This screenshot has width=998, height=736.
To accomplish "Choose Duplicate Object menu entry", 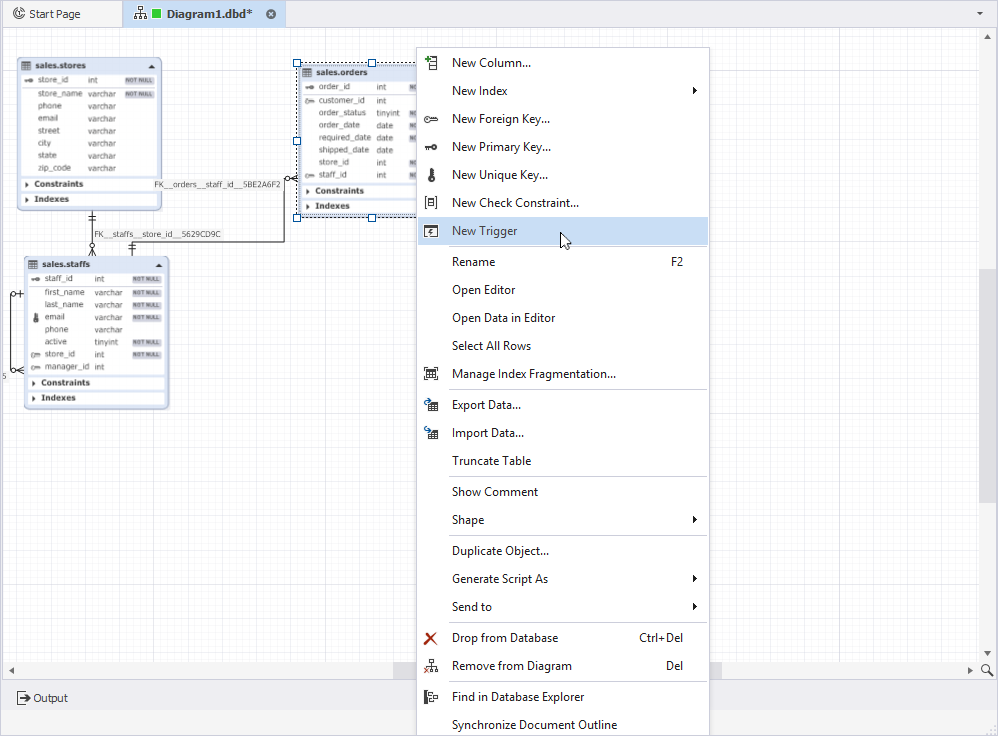I will click(563, 551).
